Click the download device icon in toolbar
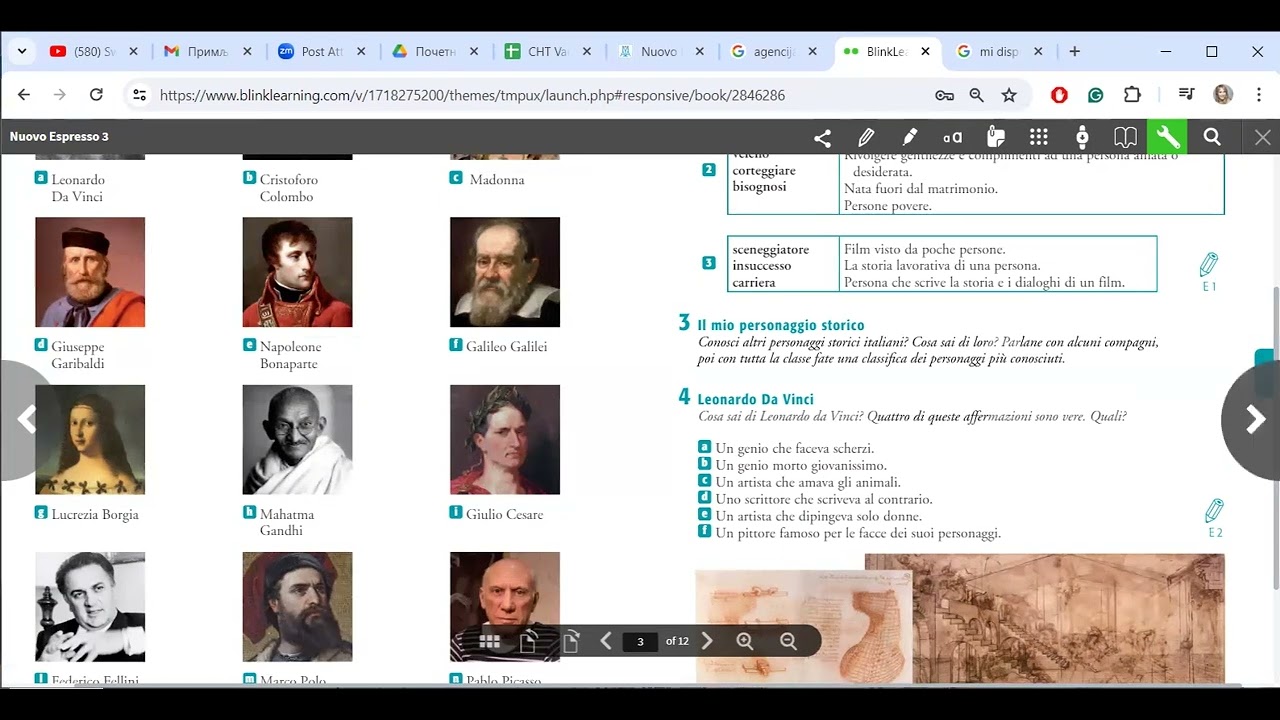Viewport: 1280px width, 720px height. (1082, 137)
